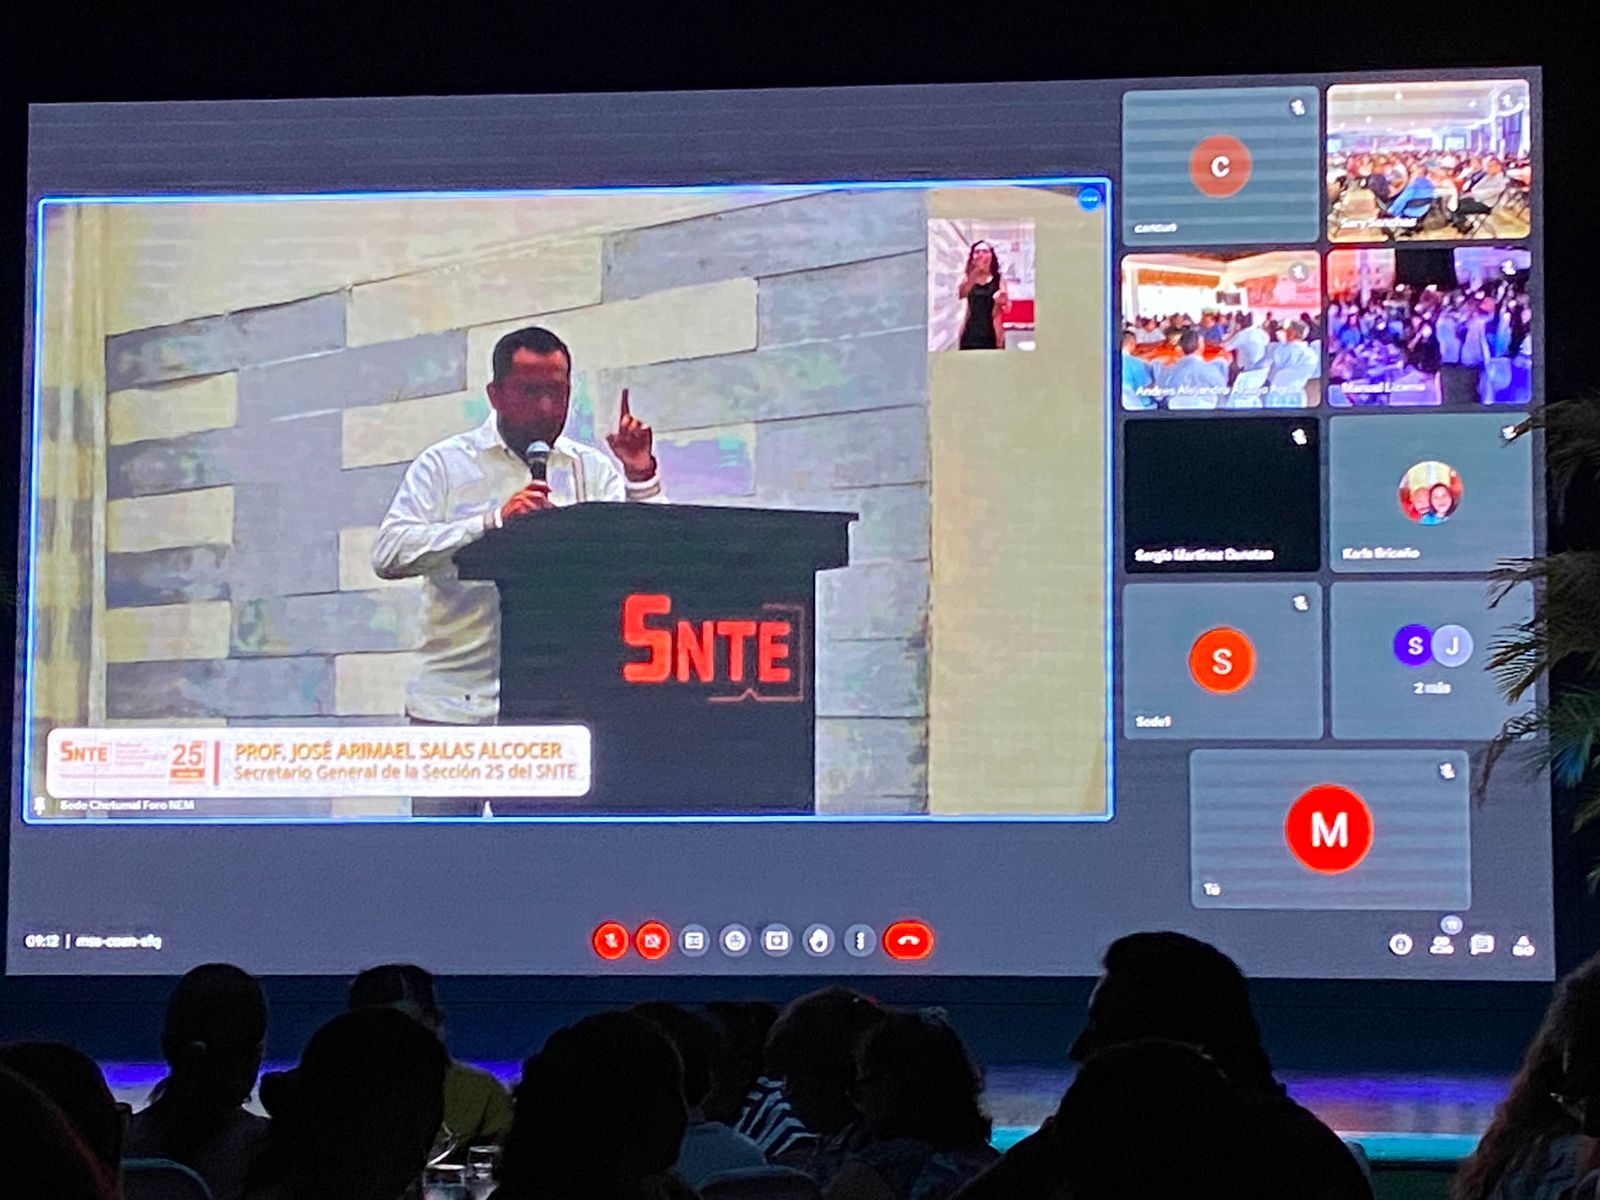Viewport: 1600px width, 1200px height.
Task: Select Karla Briceño participant tile
Action: point(1431,494)
